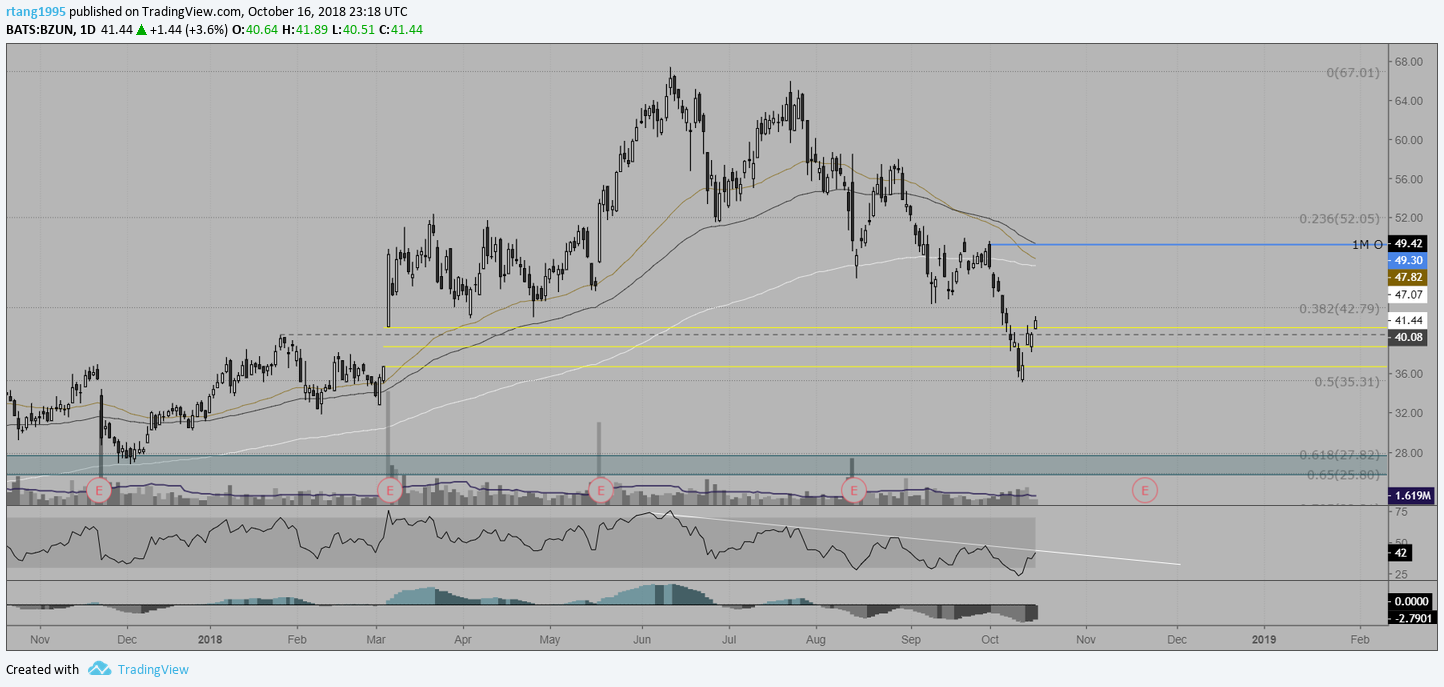Click the MACD -2.7901 value tag
The height and width of the screenshot is (687, 1444).
tap(1413, 618)
